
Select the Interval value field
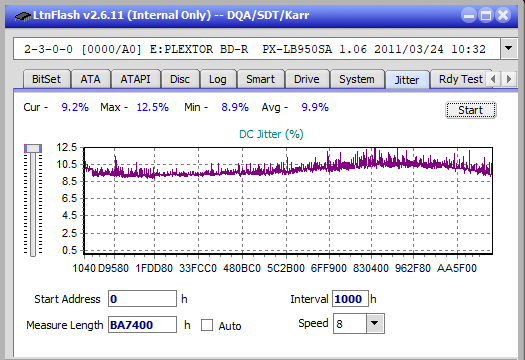tap(350, 299)
